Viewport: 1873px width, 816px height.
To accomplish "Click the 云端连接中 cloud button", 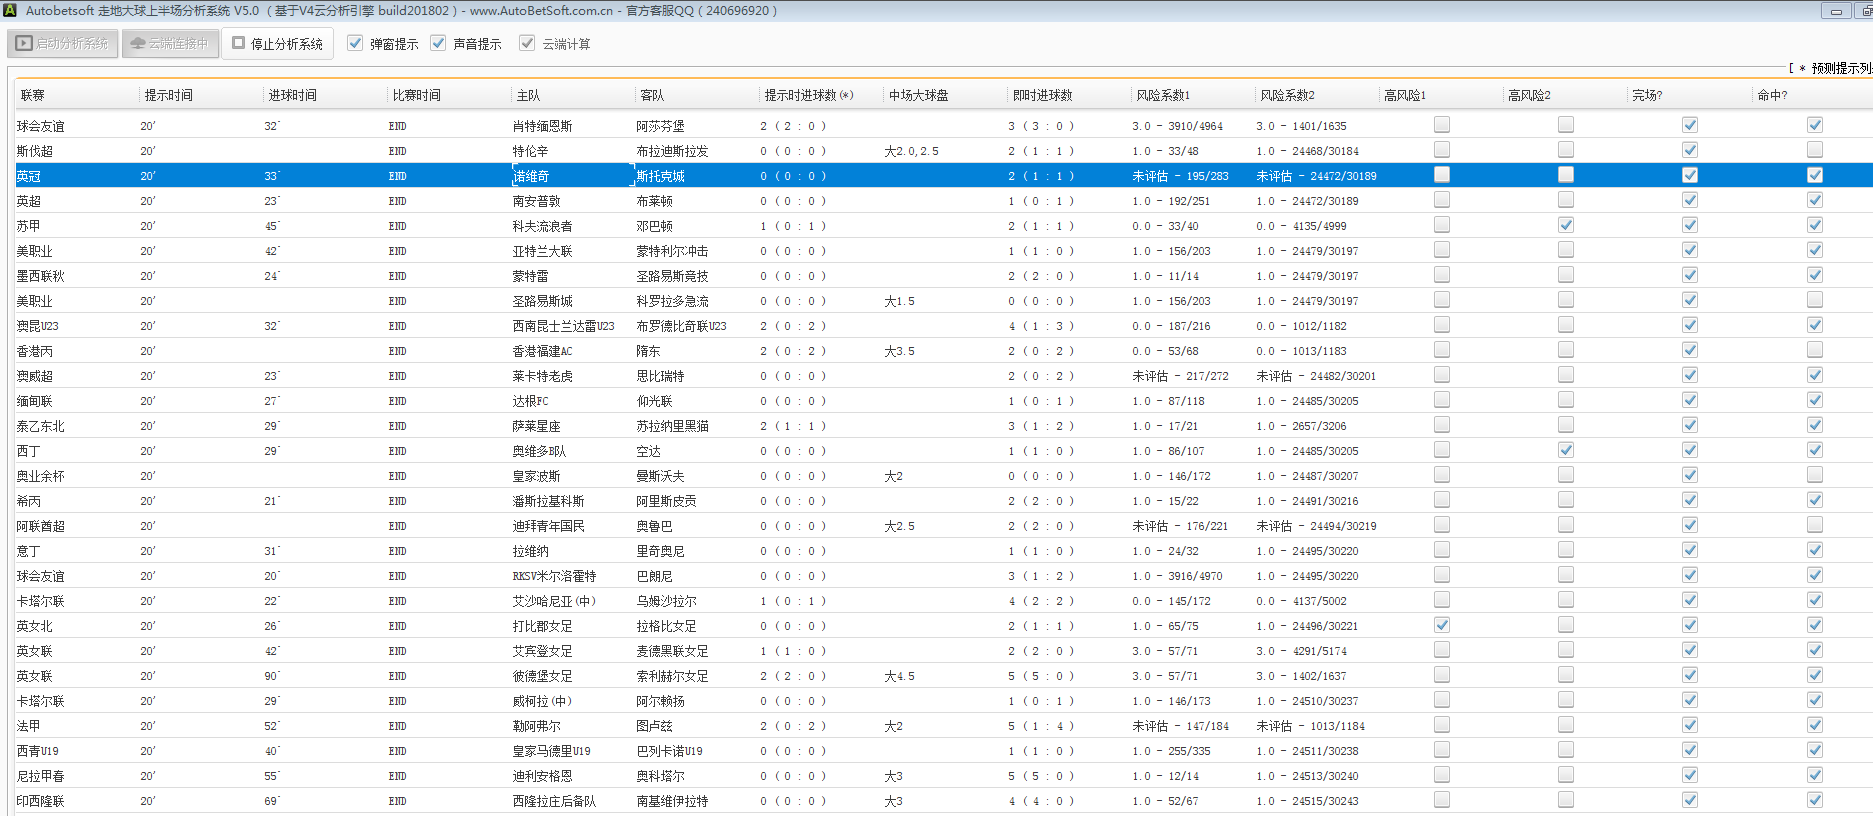I will (x=170, y=44).
